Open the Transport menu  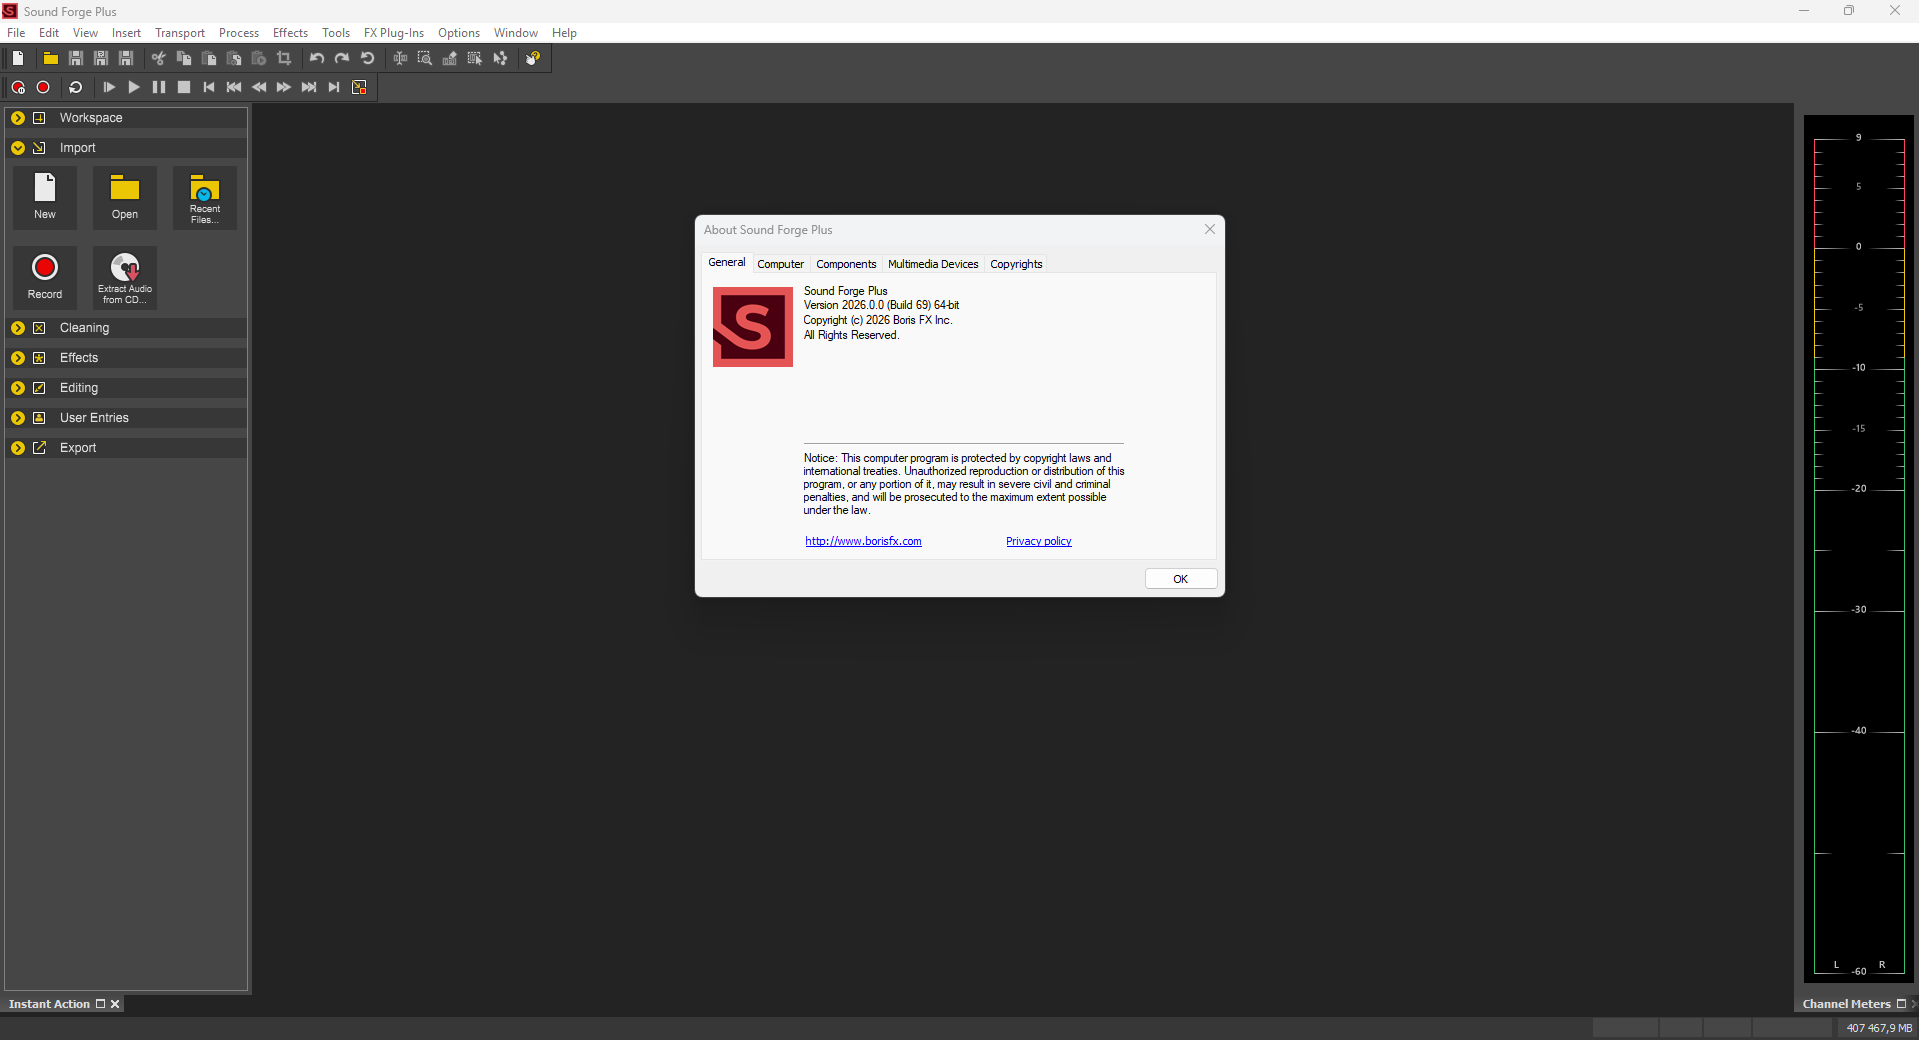(x=180, y=33)
